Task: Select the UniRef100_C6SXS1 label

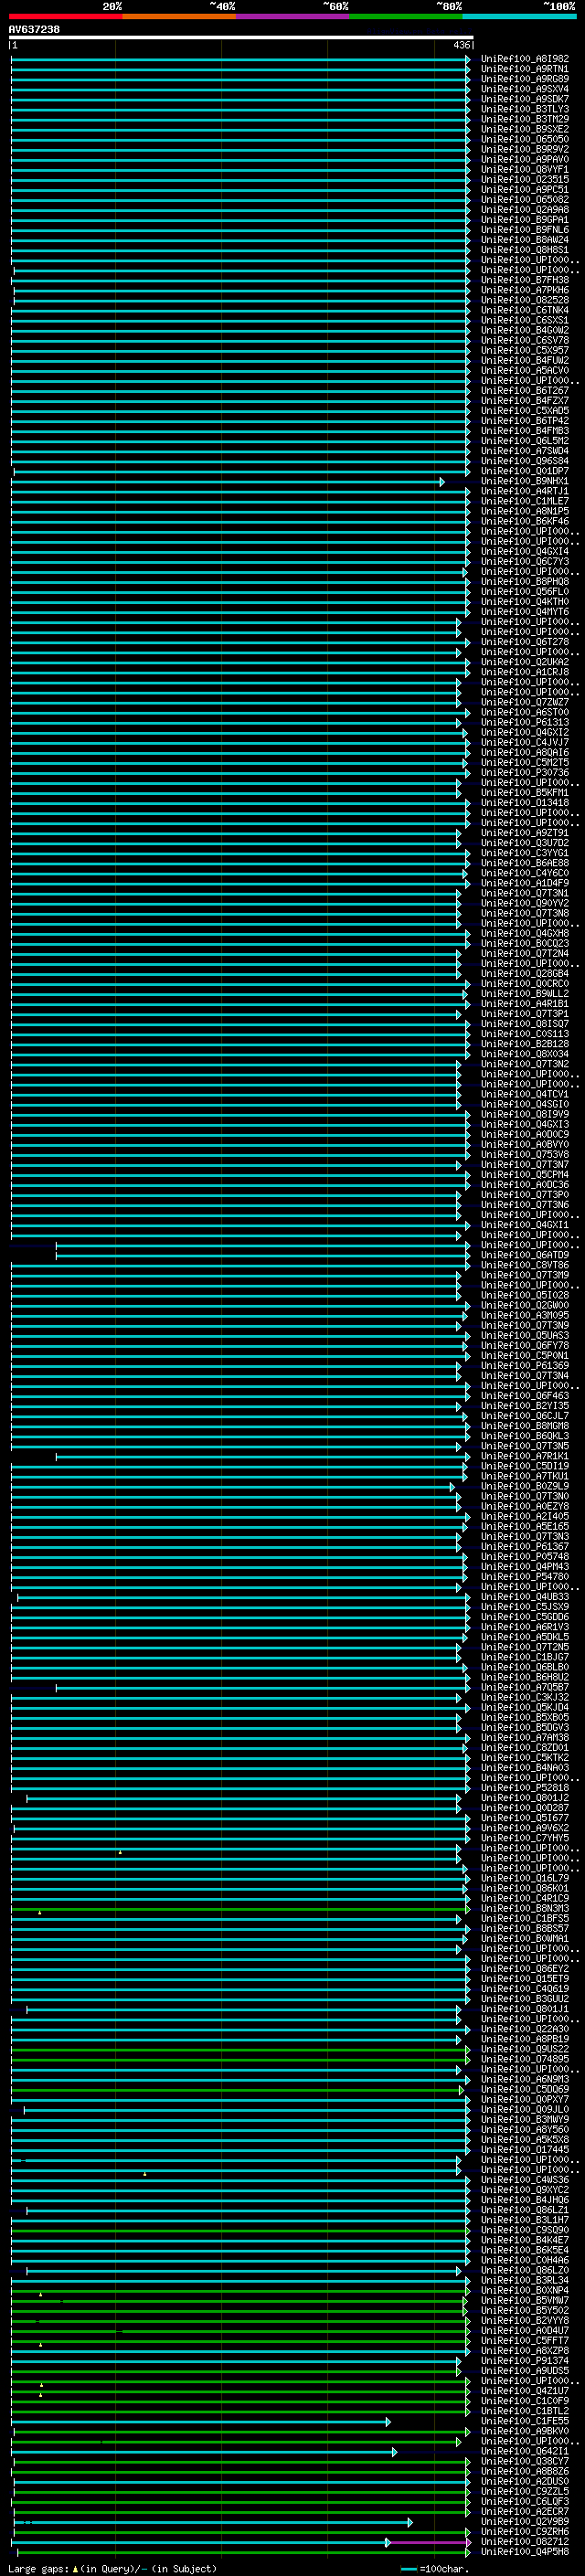Action: (x=525, y=320)
